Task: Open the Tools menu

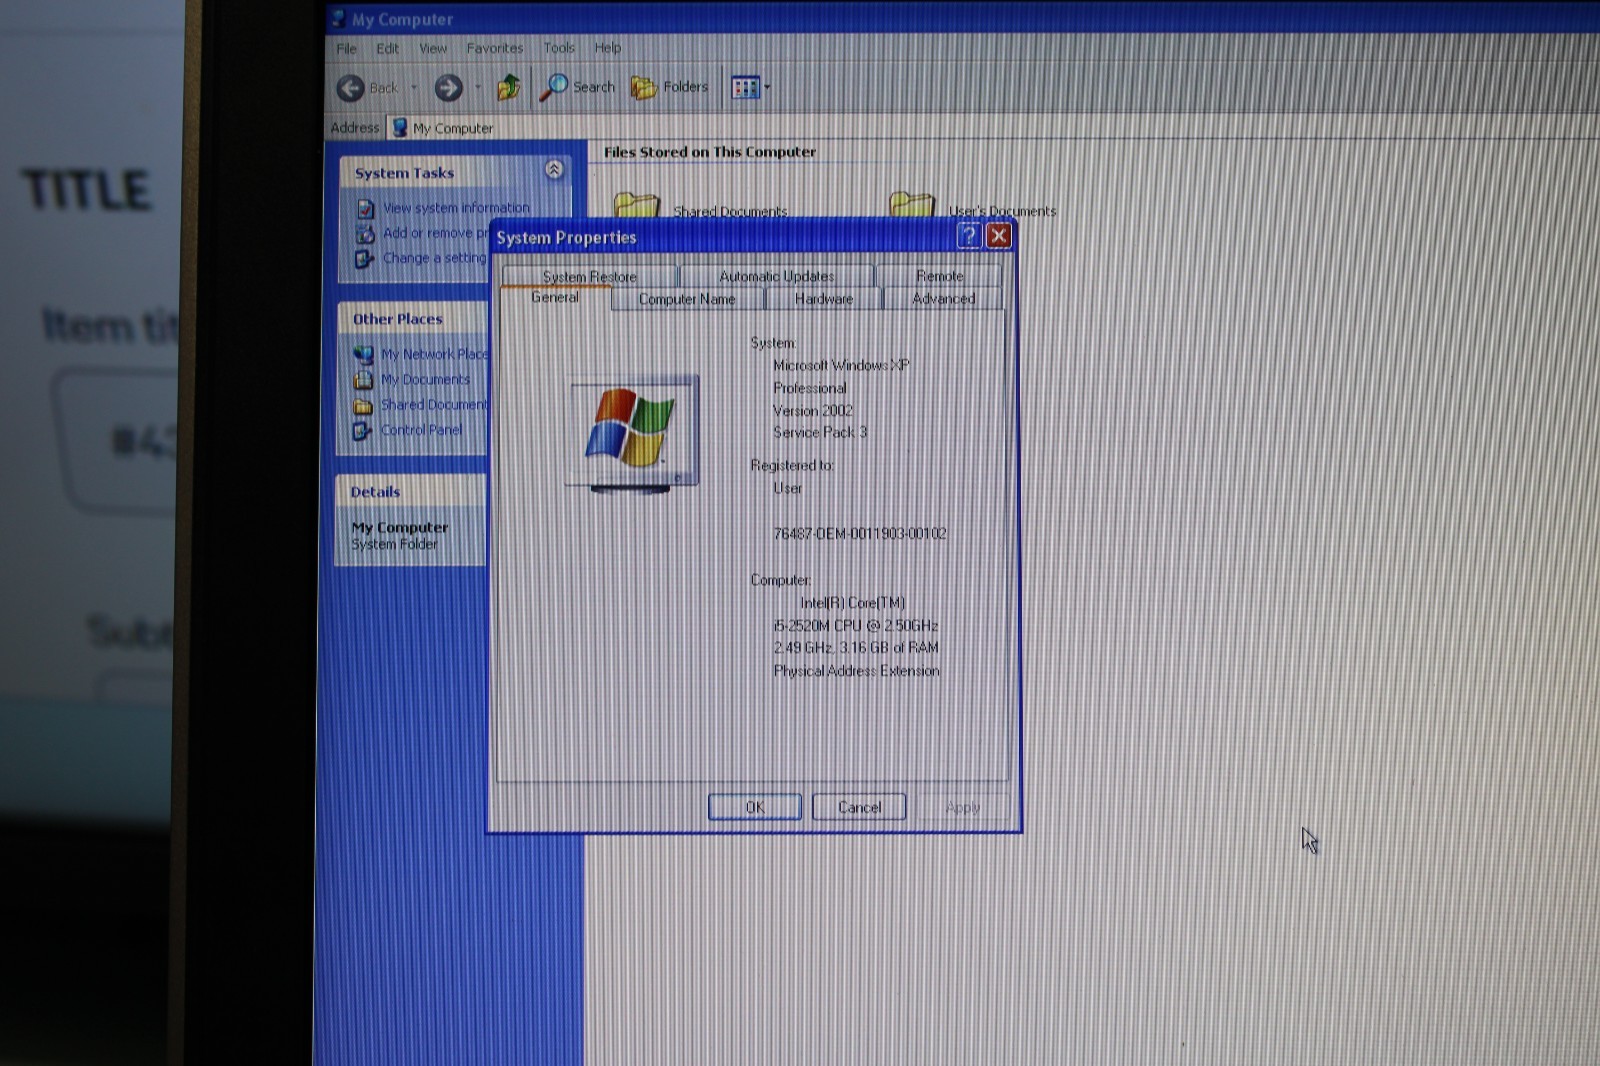Action: tap(559, 48)
